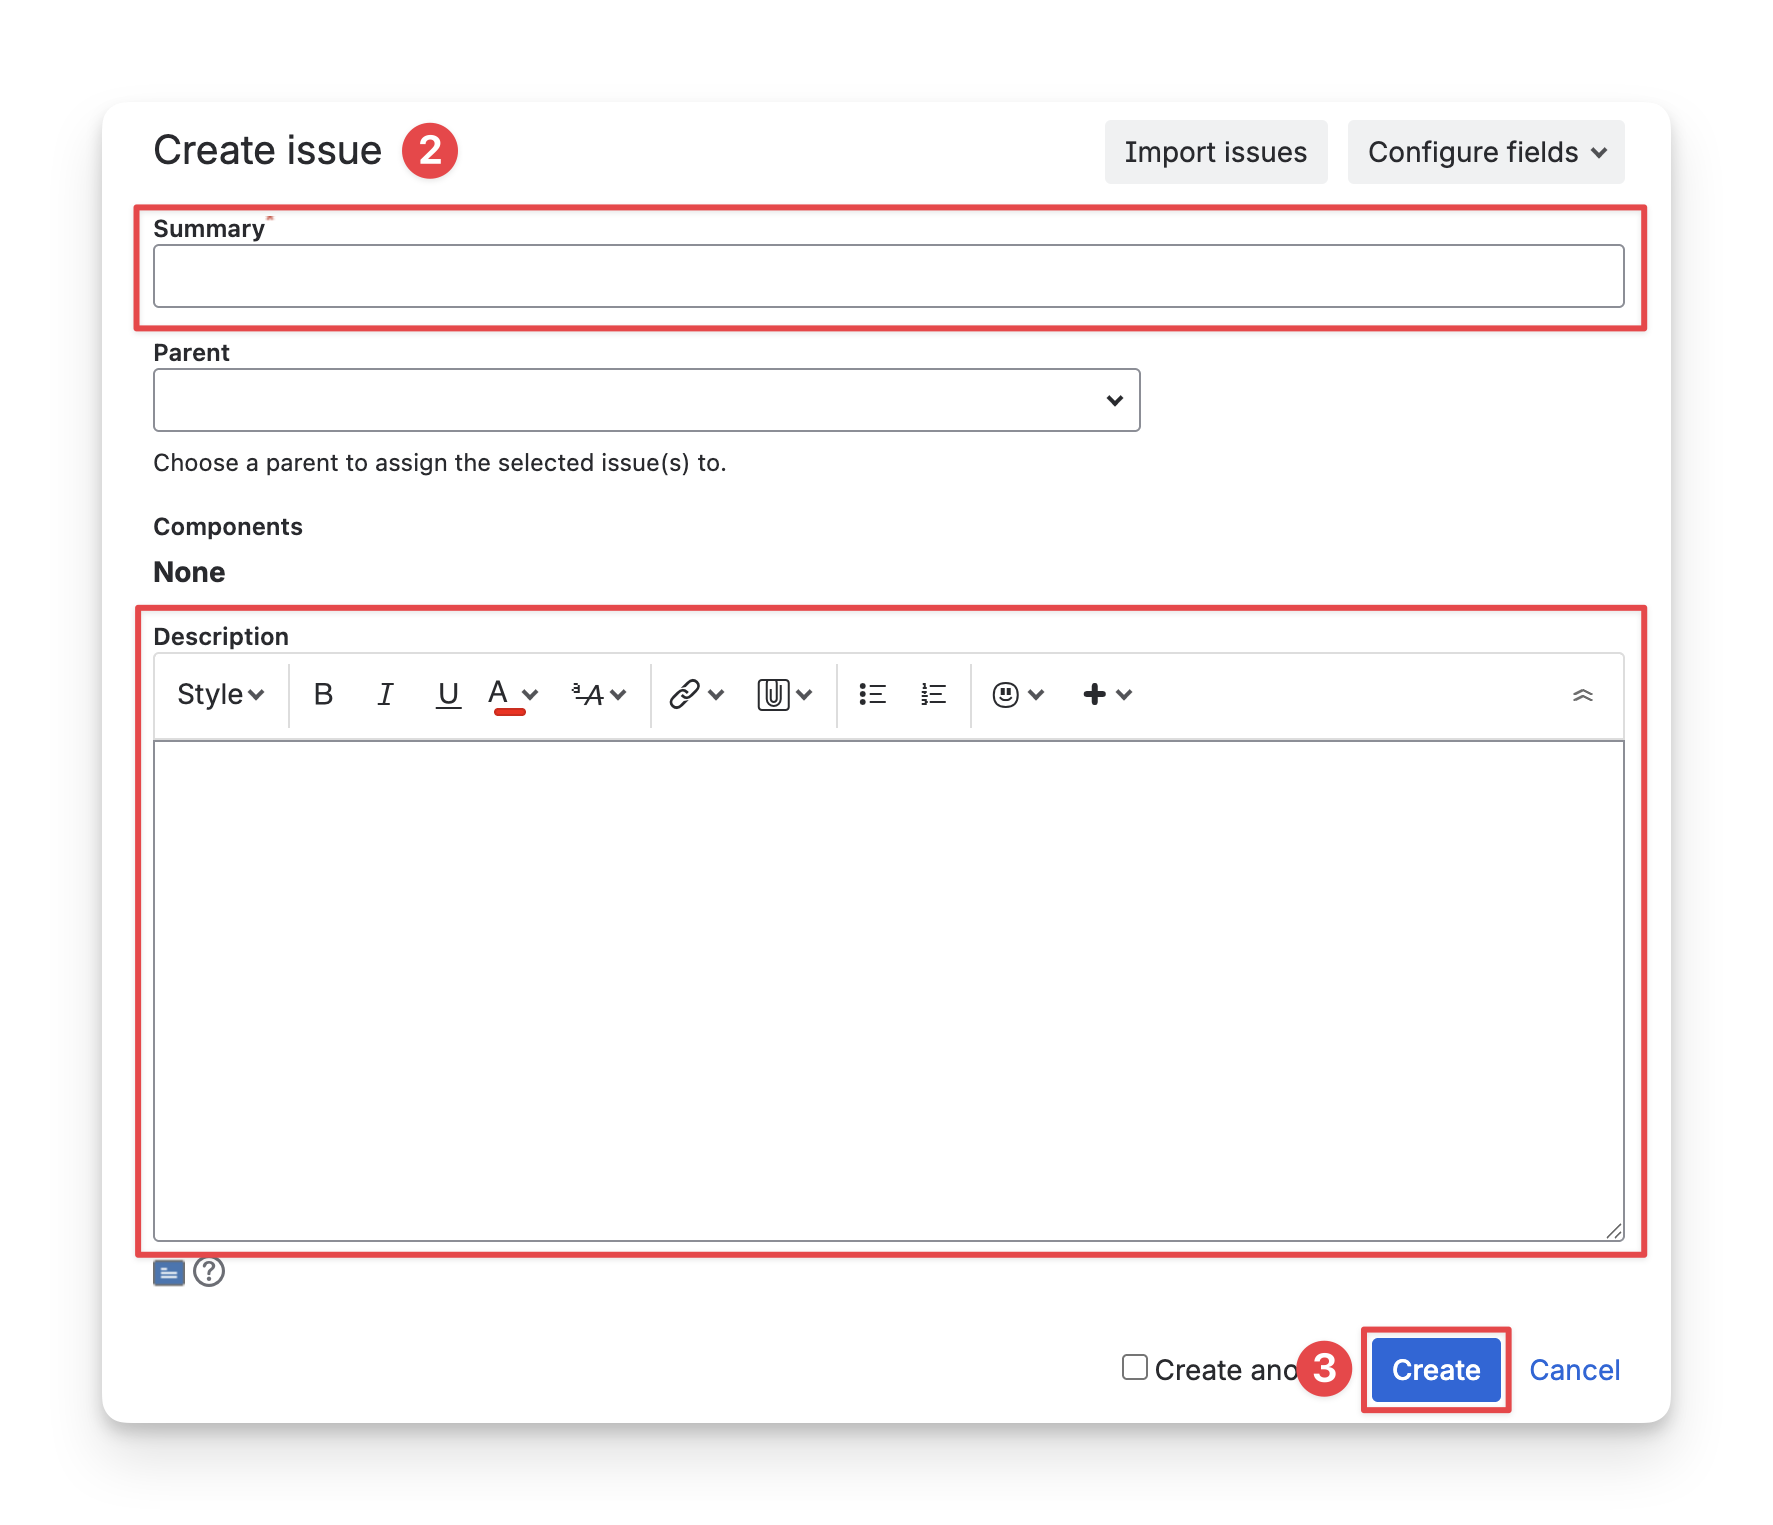The height and width of the screenshot is (1525, 1773).
Task: Apply bold formatting in Description toolbar
Action: pos(323,694)
